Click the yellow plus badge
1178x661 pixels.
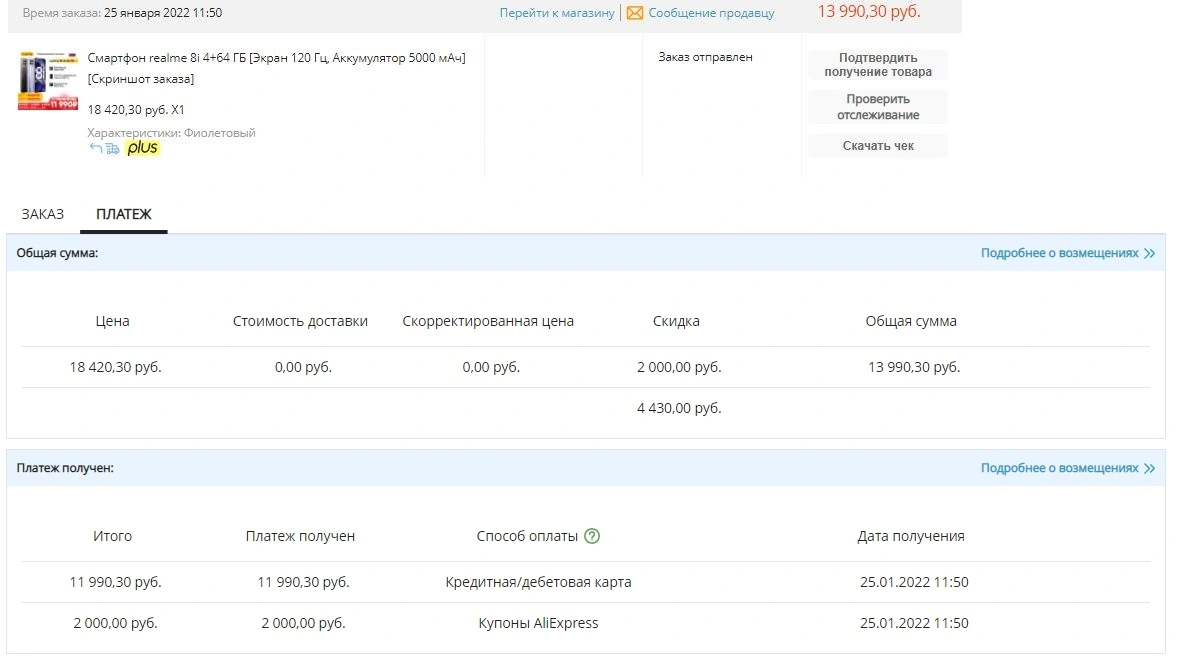click(142, 148)
